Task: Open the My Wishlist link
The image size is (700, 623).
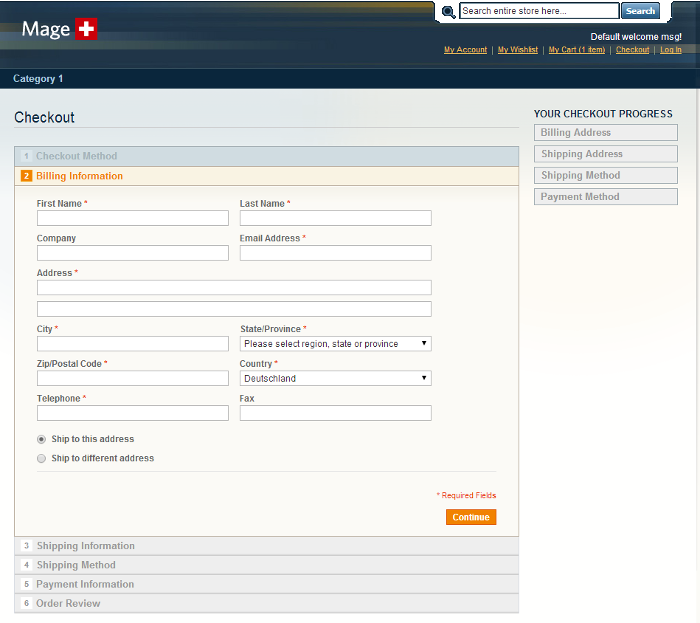Action: coord(518,50)
